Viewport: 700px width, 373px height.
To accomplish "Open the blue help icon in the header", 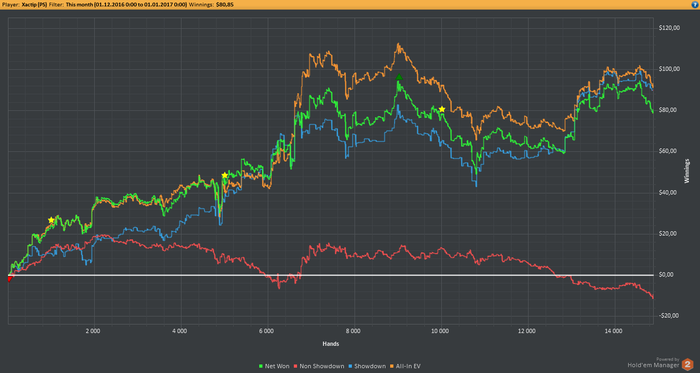I will pos(696,4).
